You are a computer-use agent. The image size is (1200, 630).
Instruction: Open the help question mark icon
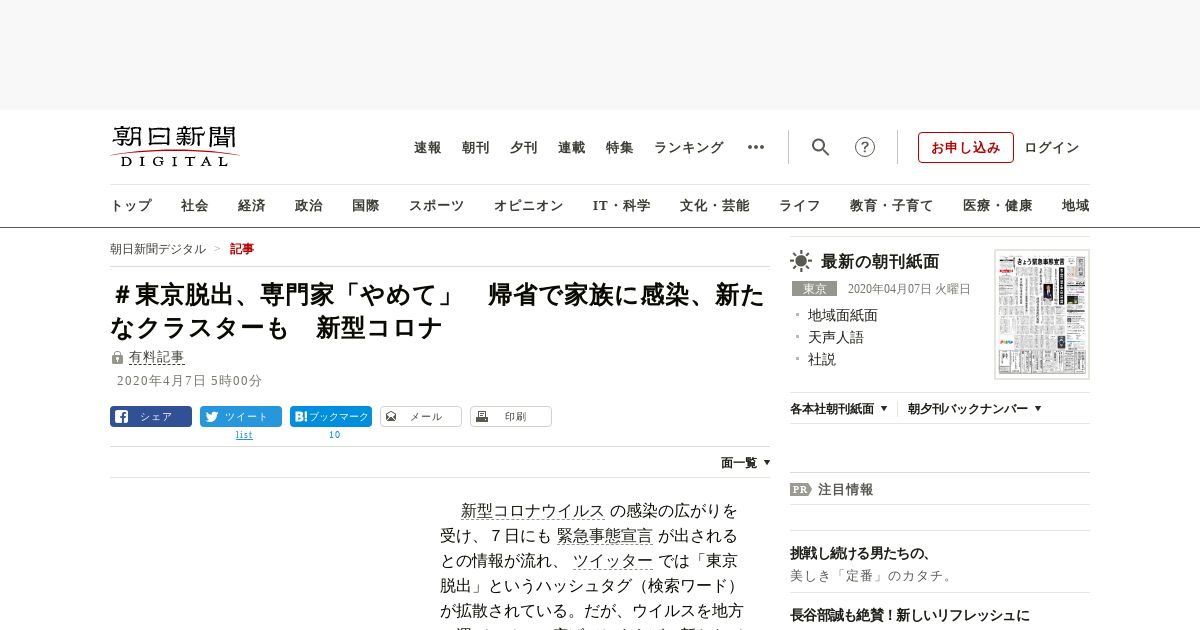pos(864,147)
